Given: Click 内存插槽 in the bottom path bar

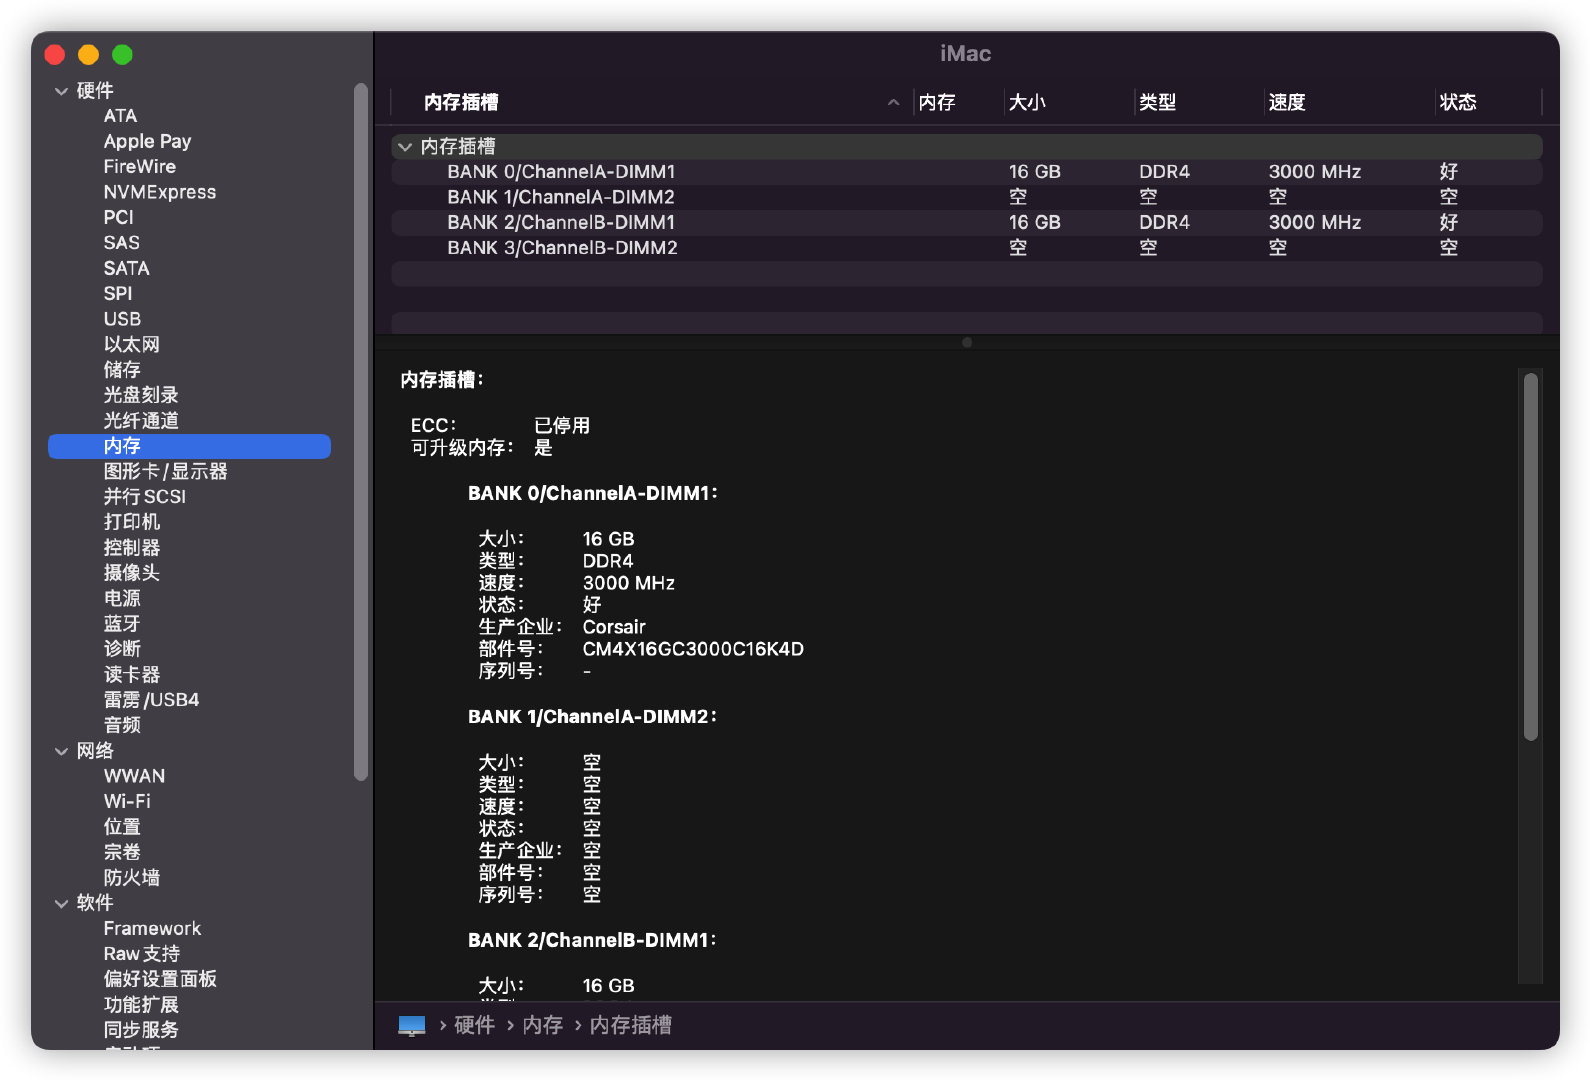Looking at the screenshot, I should tap(630, 1025).
